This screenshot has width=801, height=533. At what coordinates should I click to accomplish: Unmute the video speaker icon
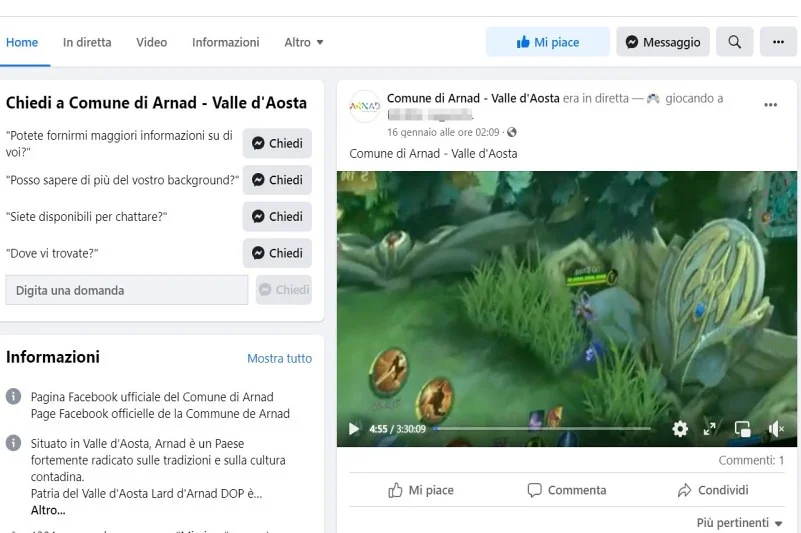tap(776, 429)
